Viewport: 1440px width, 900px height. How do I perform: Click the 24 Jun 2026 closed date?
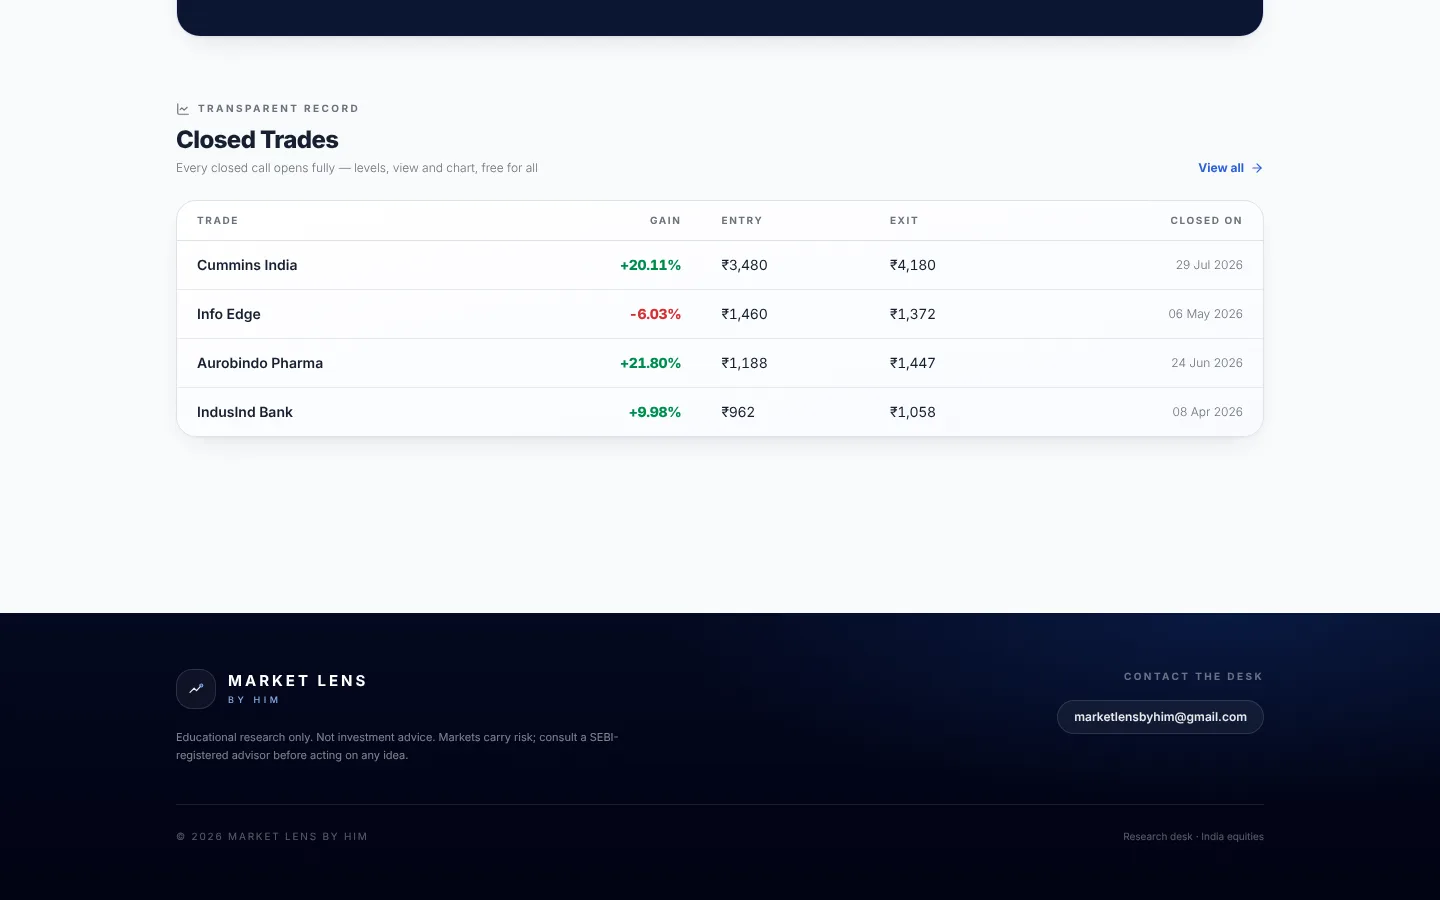click(1207, 363)
